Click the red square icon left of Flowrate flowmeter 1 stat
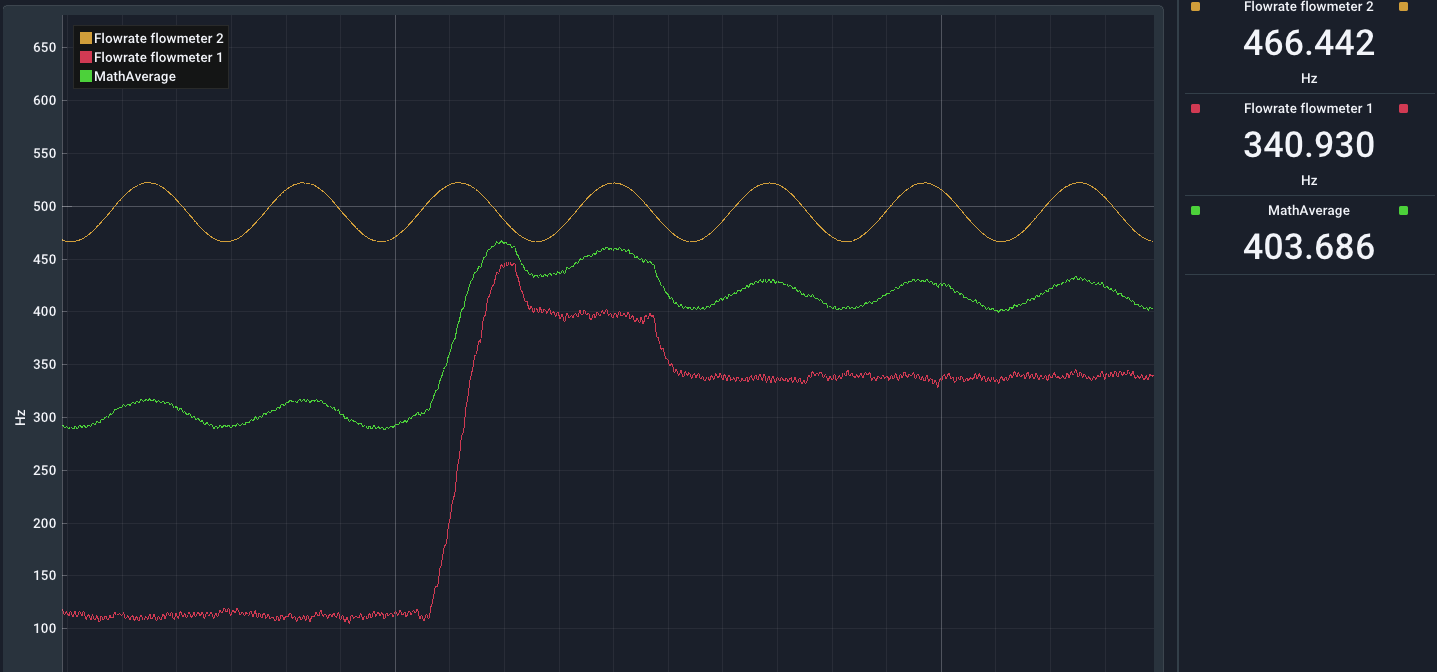The image size is (1437, 672). coord(1194,109)
